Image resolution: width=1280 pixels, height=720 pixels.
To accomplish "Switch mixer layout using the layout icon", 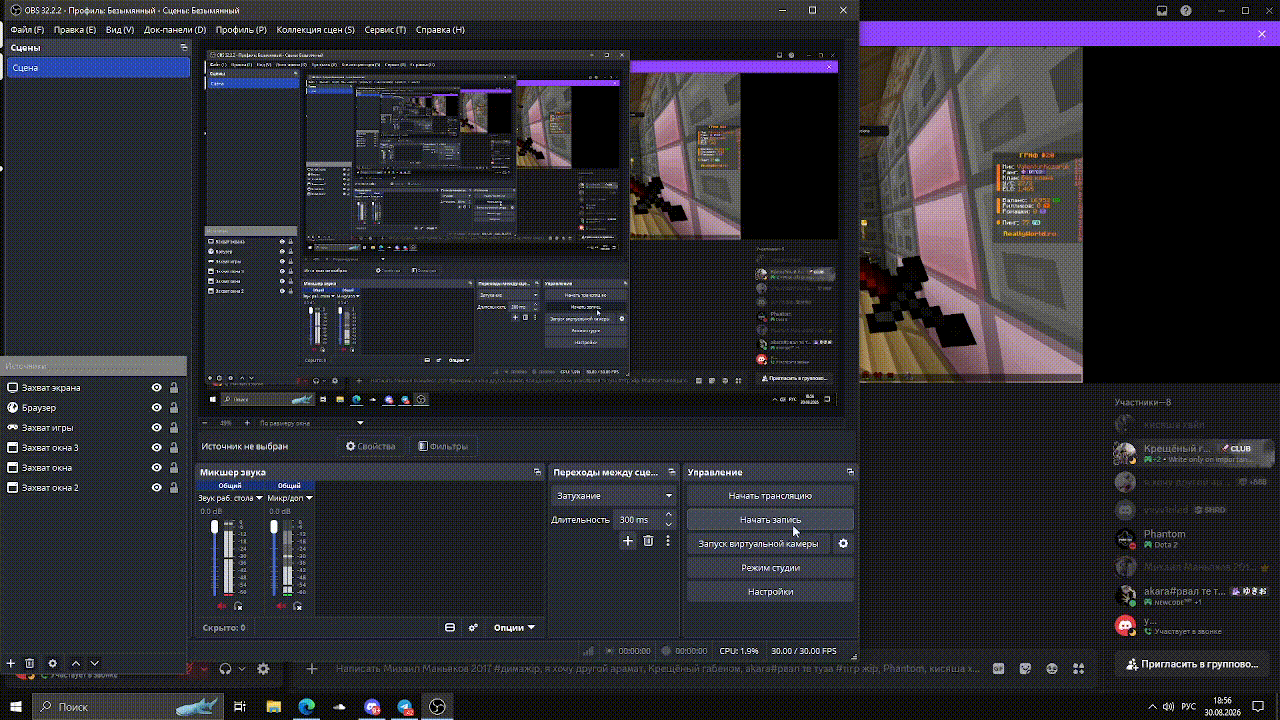I will 450,628.
